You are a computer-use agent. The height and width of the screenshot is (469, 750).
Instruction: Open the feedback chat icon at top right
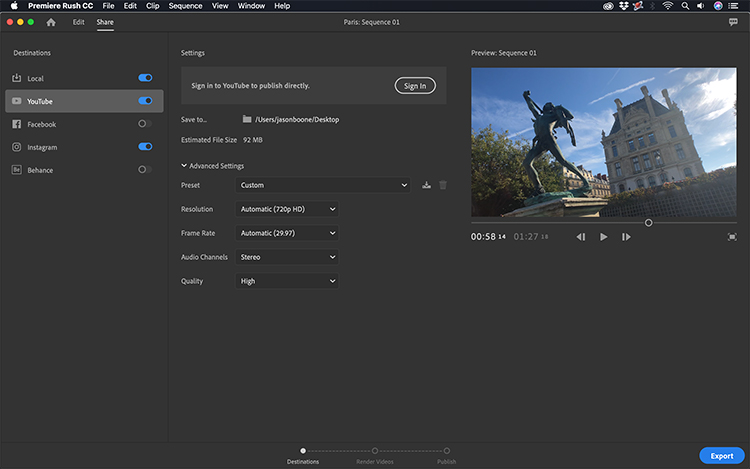[733, 21]
